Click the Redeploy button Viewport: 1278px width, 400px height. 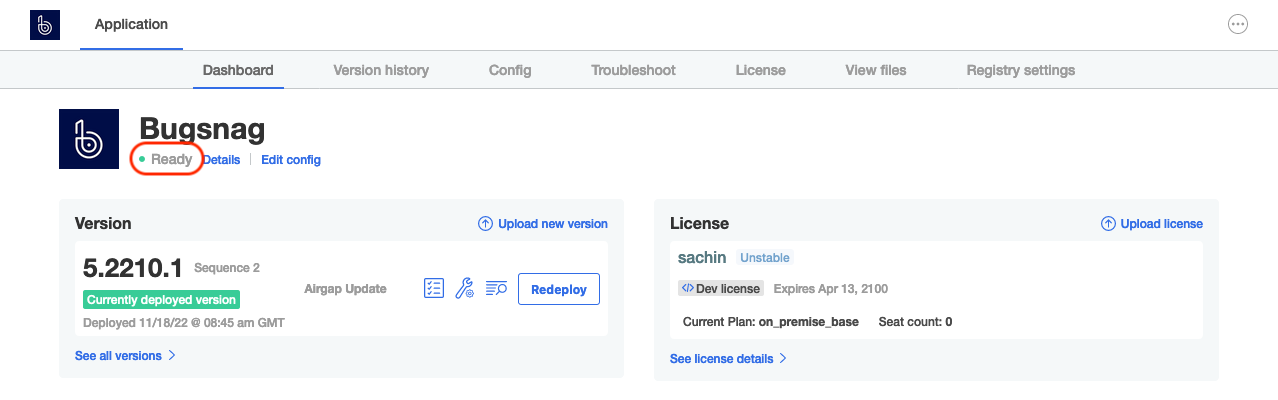tap(559, 289)
